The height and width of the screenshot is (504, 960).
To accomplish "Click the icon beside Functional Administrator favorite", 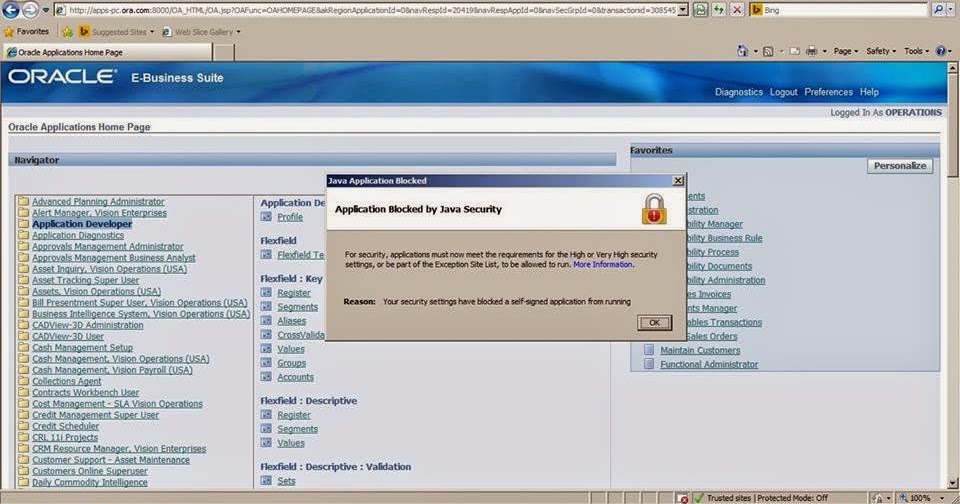I will click(x=649, y=364).
